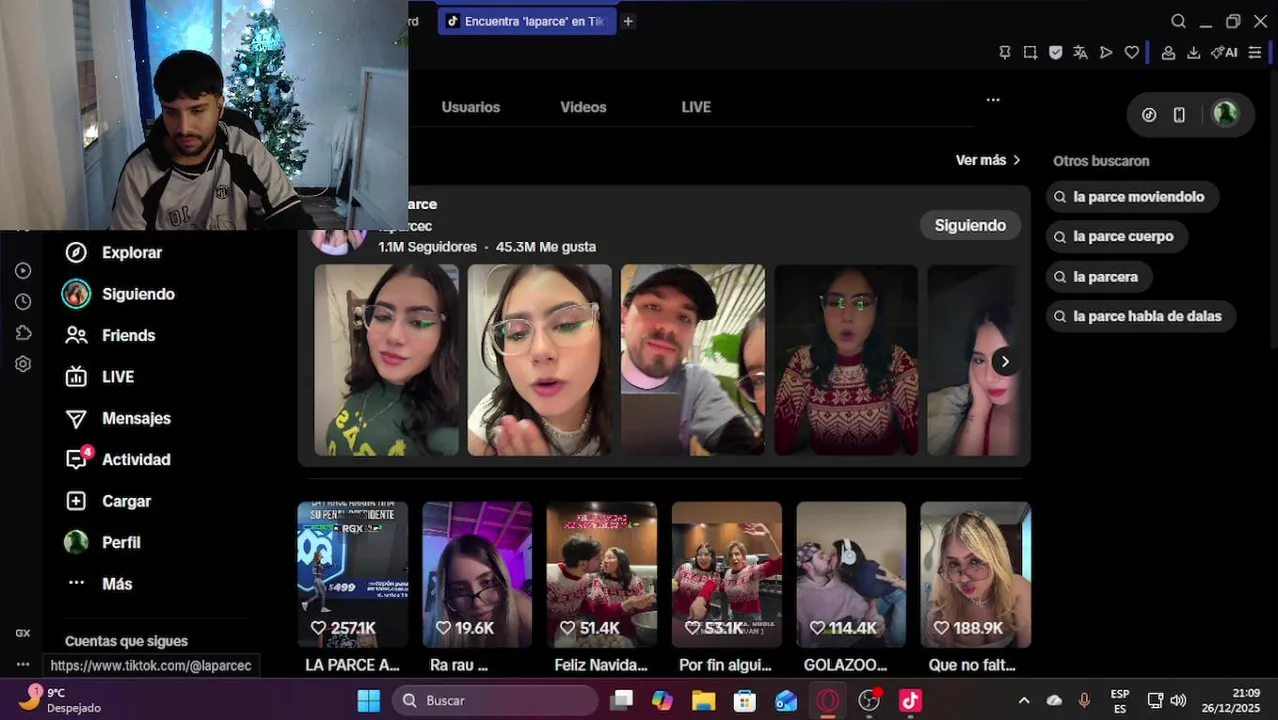Click 'Cuentas que sigues' heading

126,641
